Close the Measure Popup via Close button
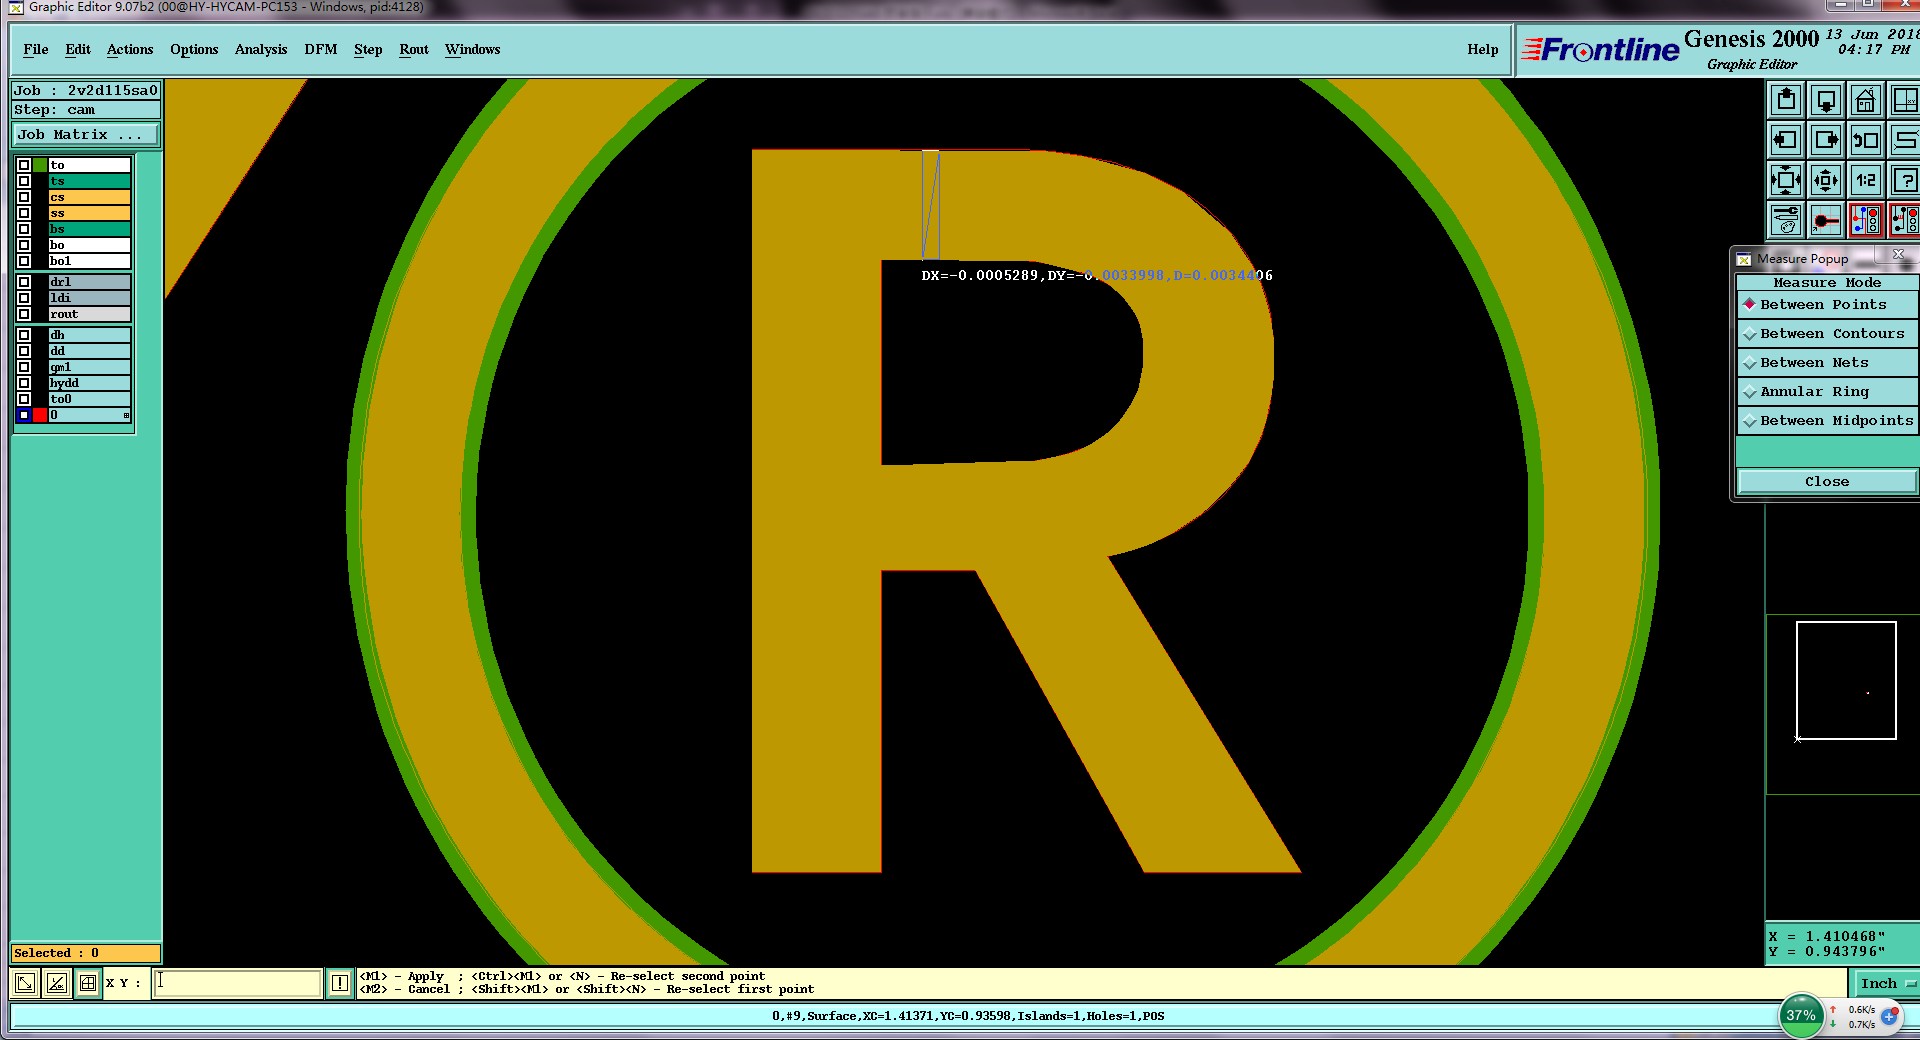 1827,482
